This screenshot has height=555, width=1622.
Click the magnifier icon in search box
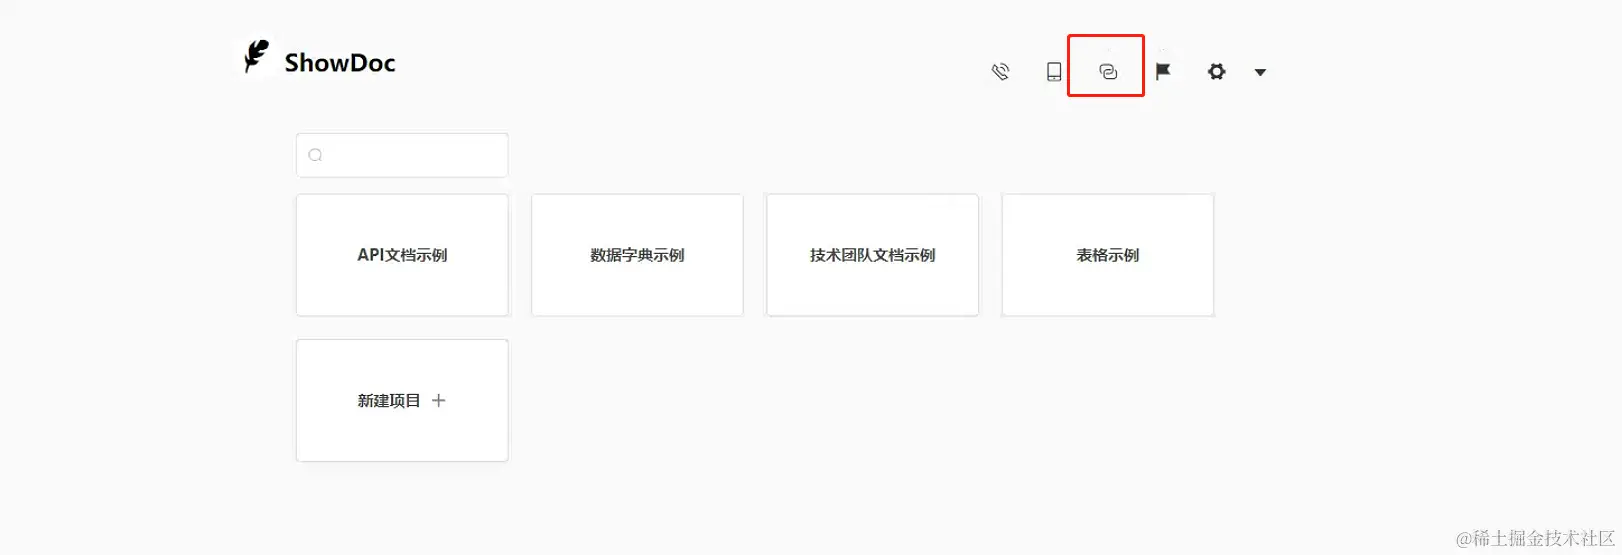point(315,155)
